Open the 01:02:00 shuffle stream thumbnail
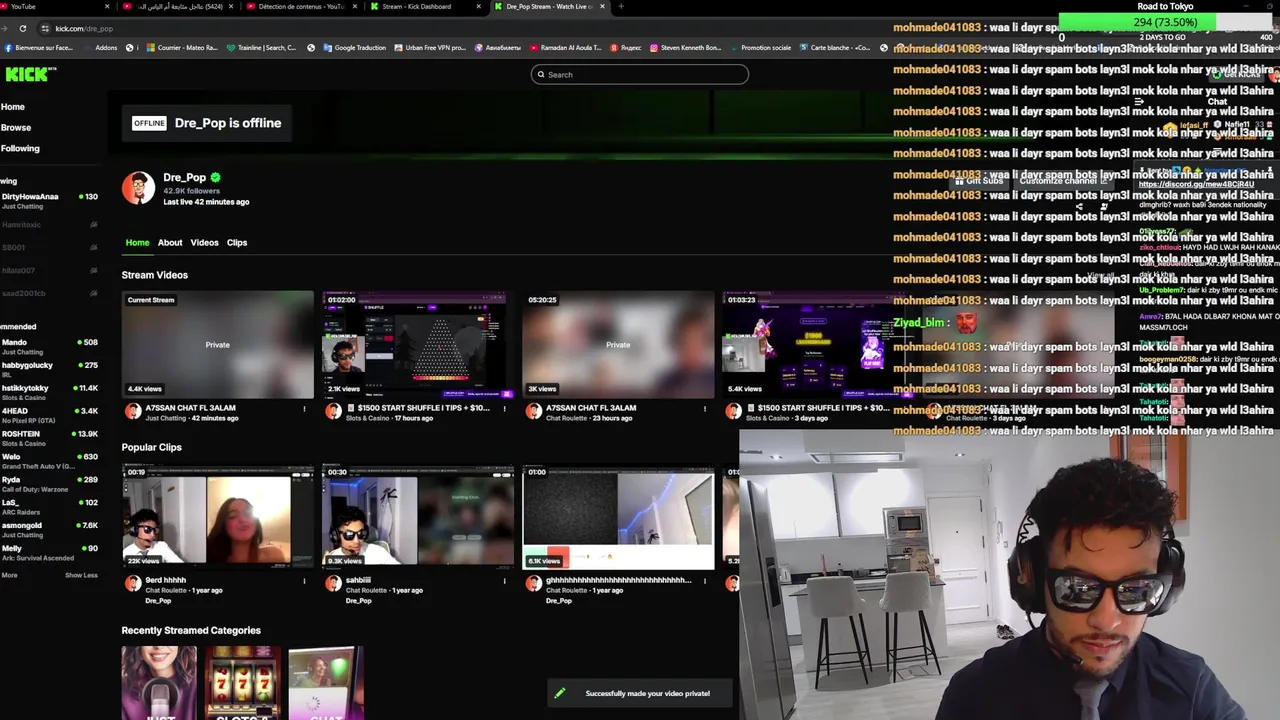 [x=417, y=345]
